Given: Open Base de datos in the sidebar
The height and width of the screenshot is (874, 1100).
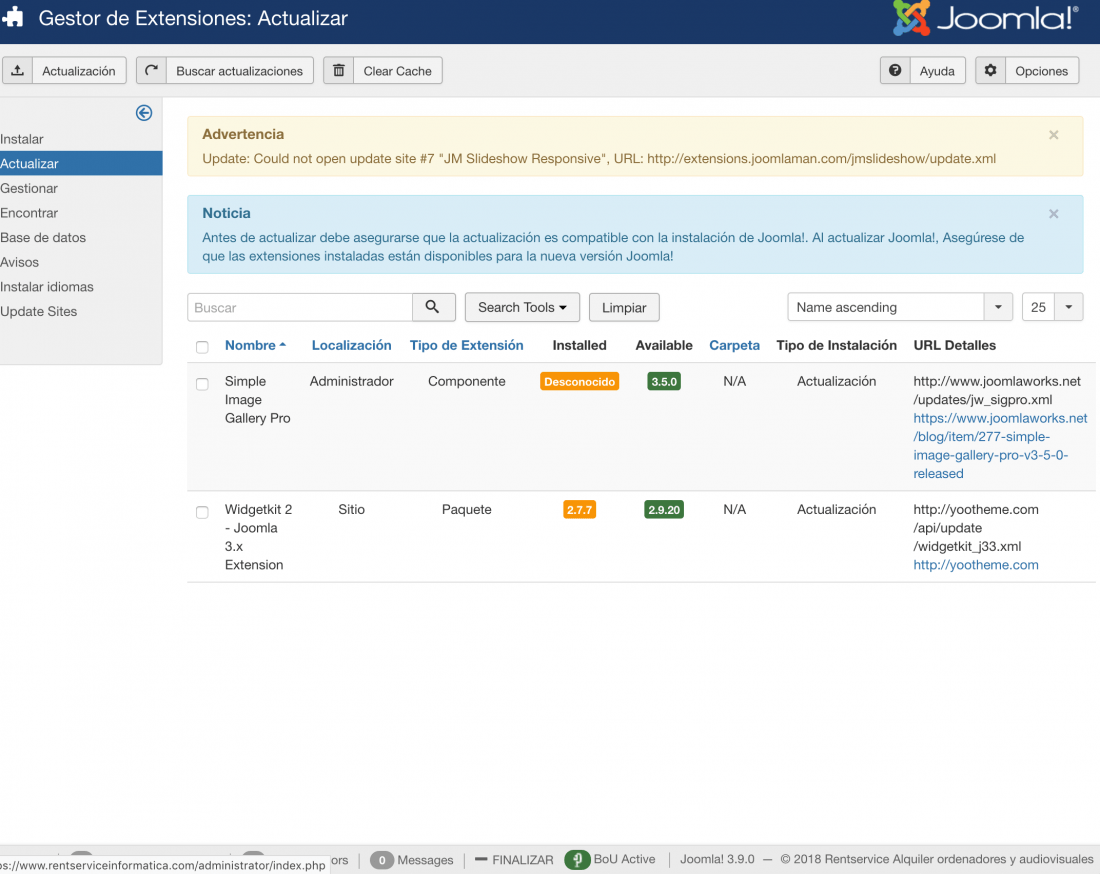Looking at the screenshot, I should (79, 237).
